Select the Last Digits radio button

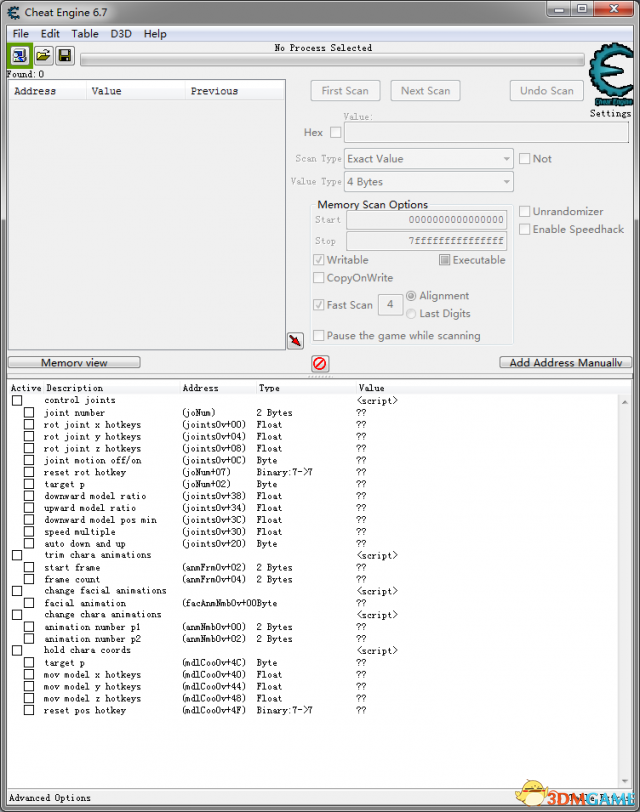click(412, 314)
